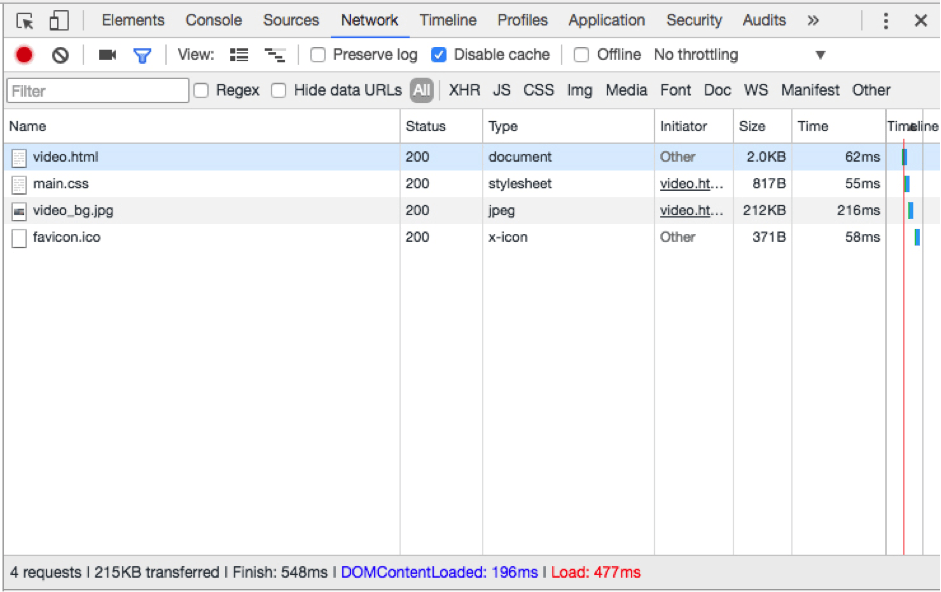The width and height of the screenshot is (941, 592).
Task: Click the capture screenshots camera icon
Action: pos(107,55)
